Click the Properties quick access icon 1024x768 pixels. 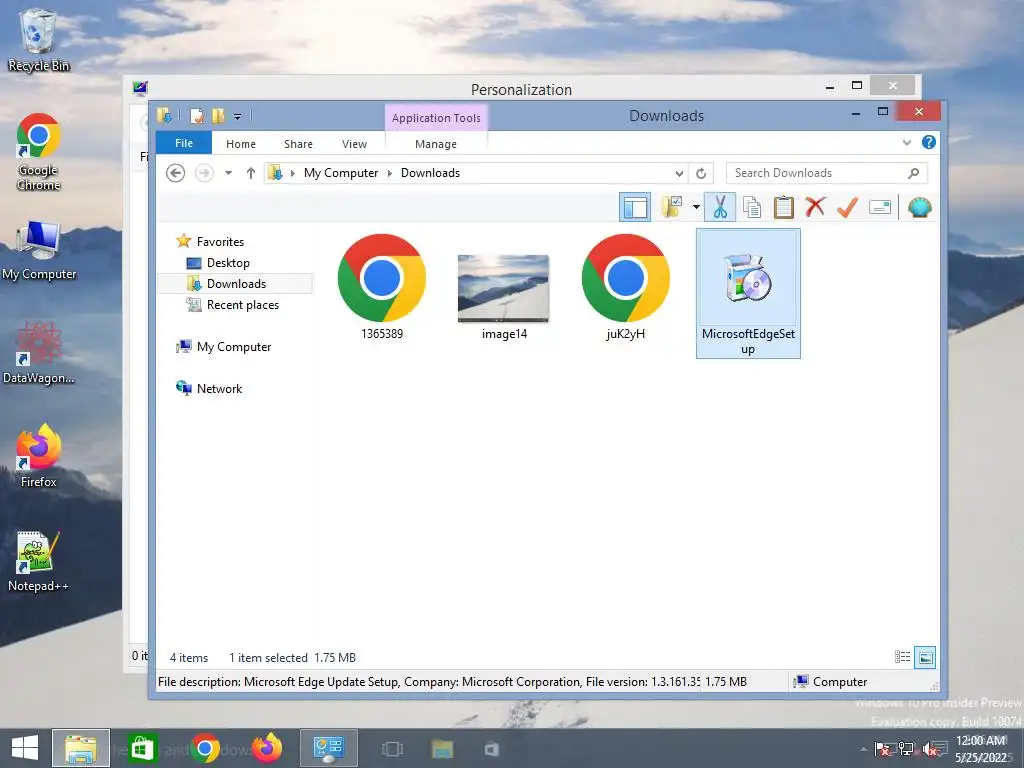click(197, 116)
